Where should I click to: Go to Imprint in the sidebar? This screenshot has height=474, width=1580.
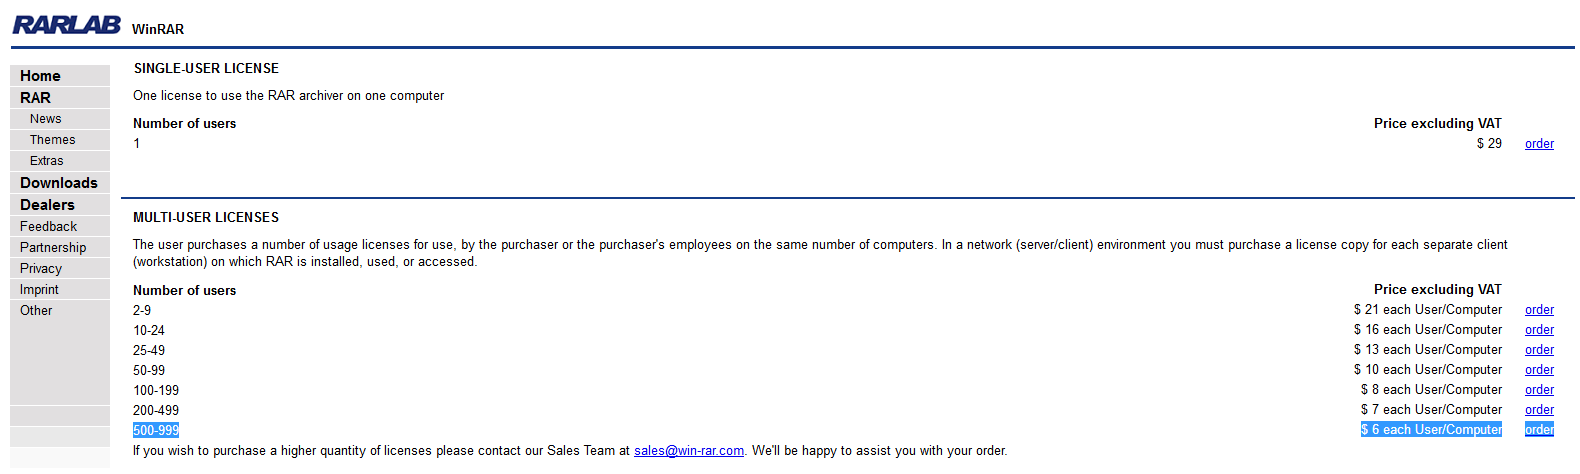click(39, 290)
